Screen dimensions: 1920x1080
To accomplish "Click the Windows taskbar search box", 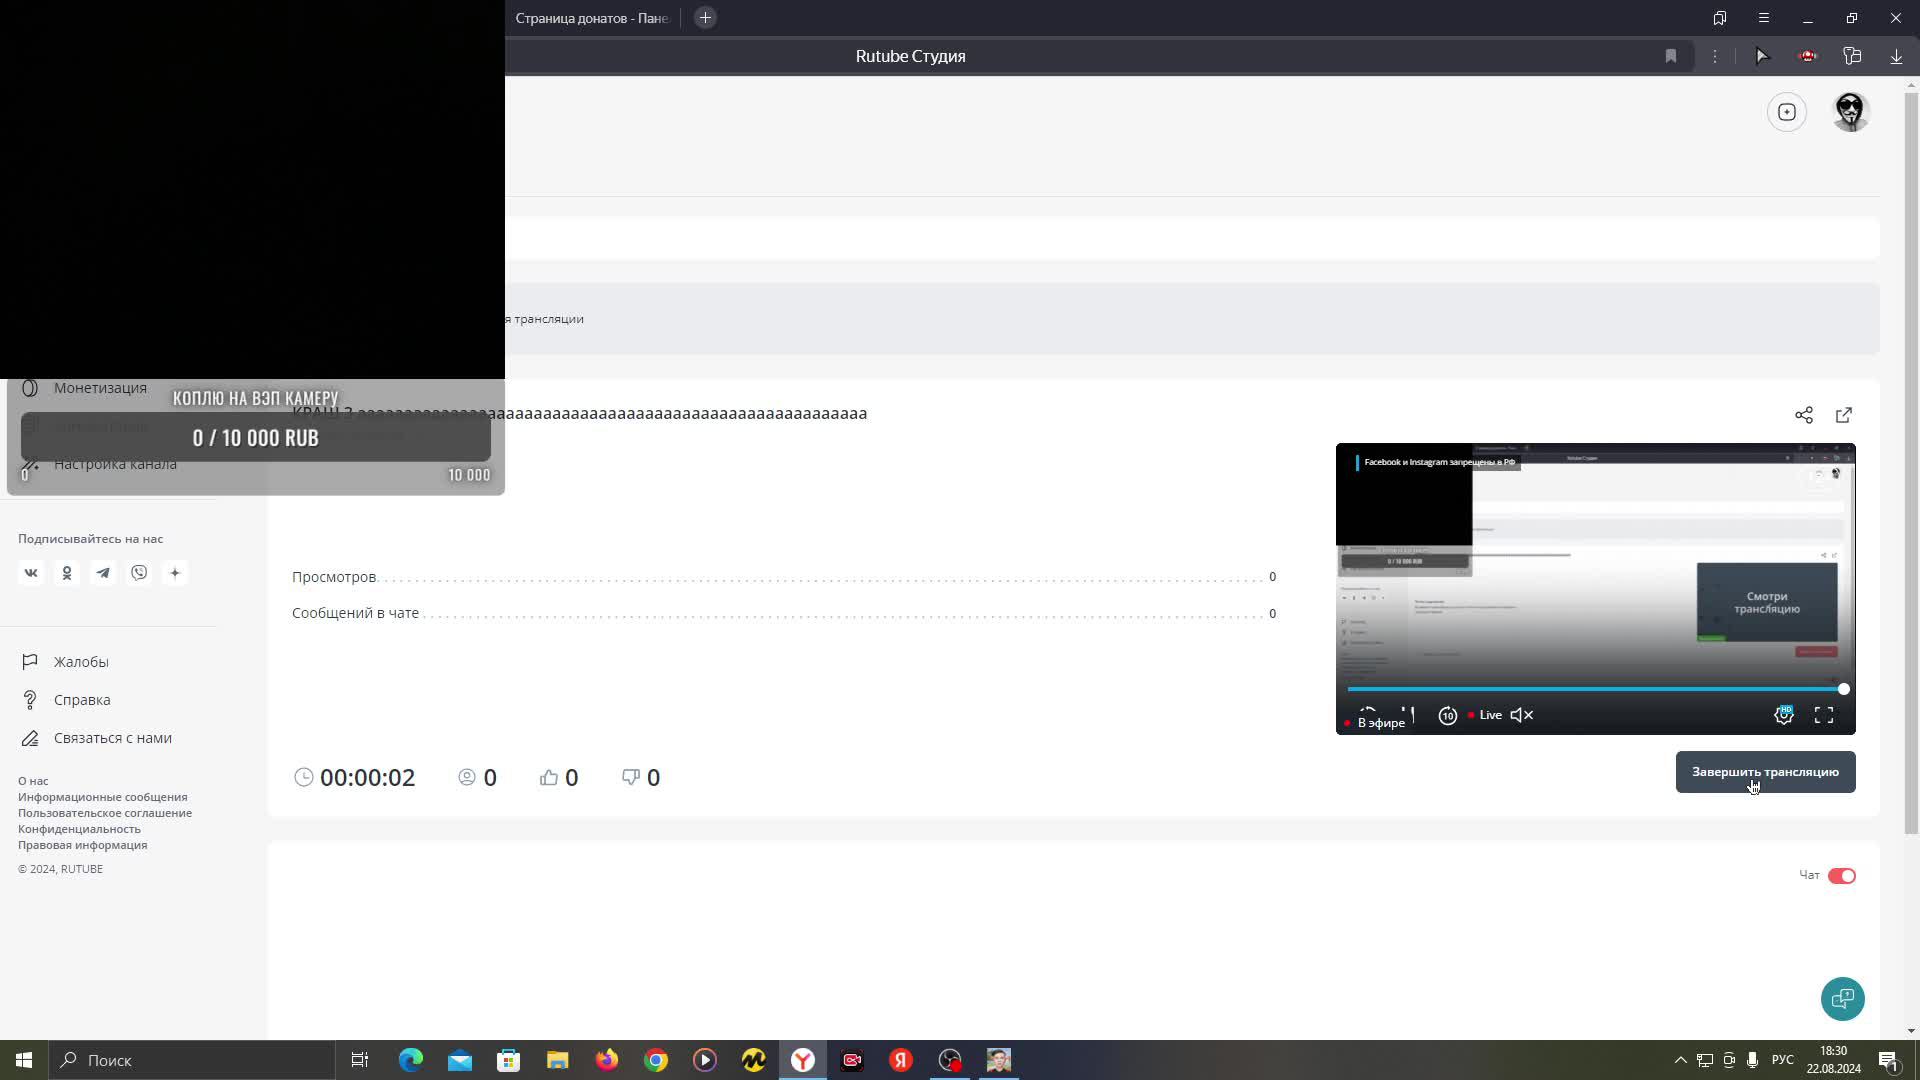I will coord(192,1060).
